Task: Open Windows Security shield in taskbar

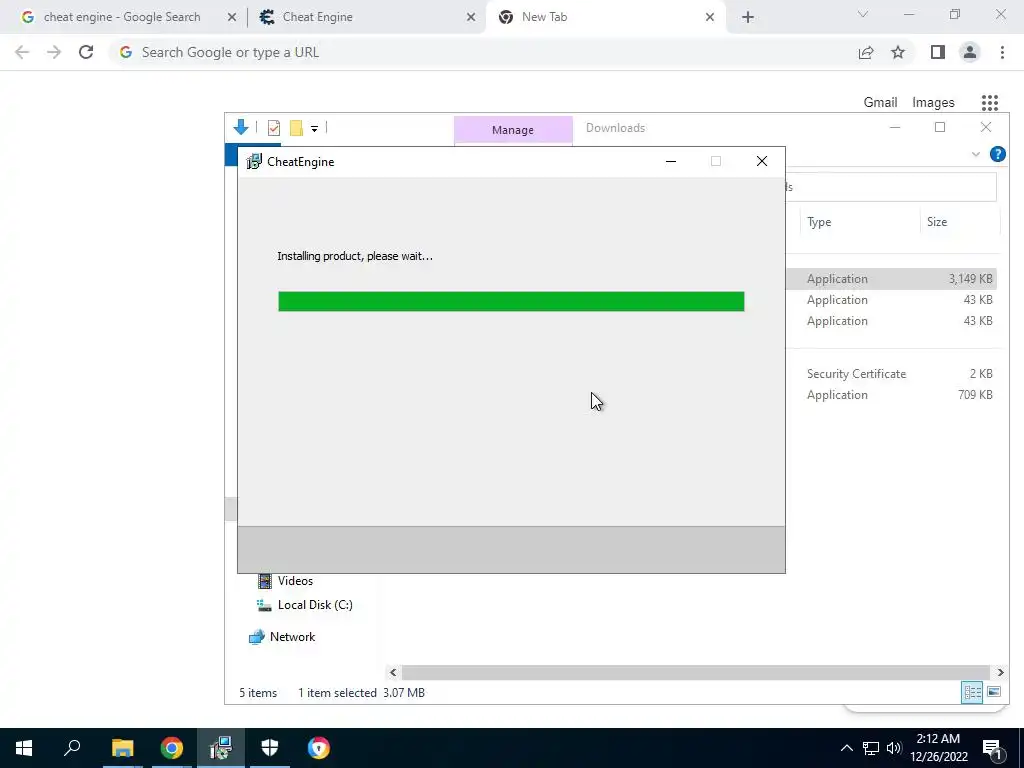Action: 270,748
